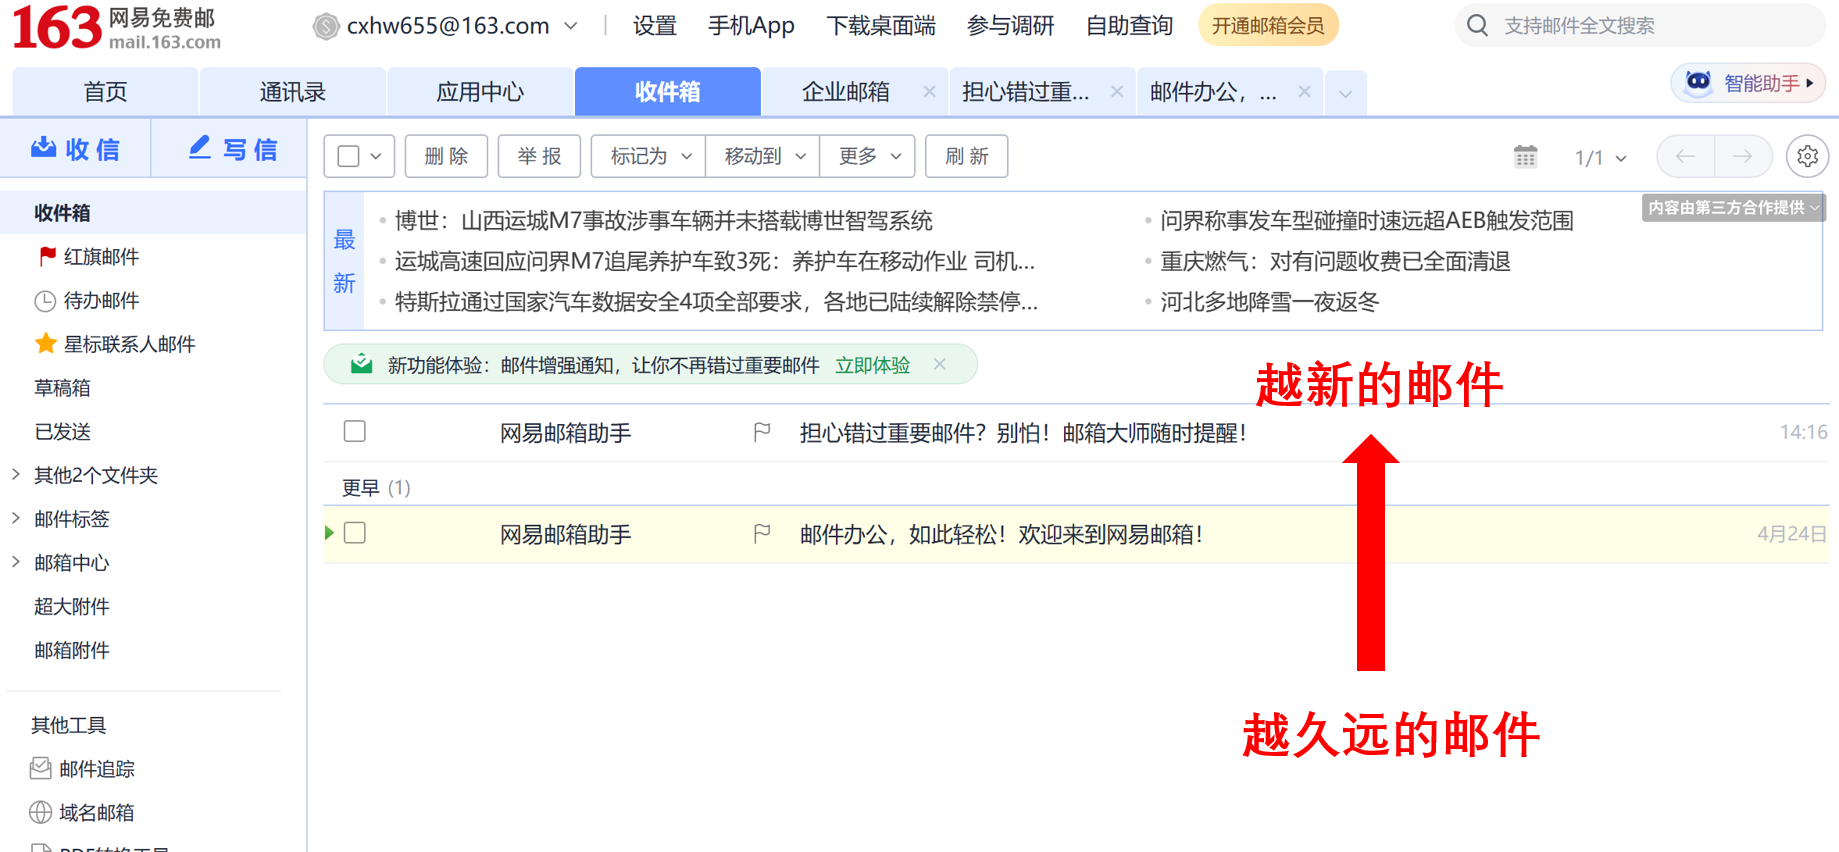Click the green mail icon in notification banner
Screen dimensions: 1839x852
(x=362, y=364)
